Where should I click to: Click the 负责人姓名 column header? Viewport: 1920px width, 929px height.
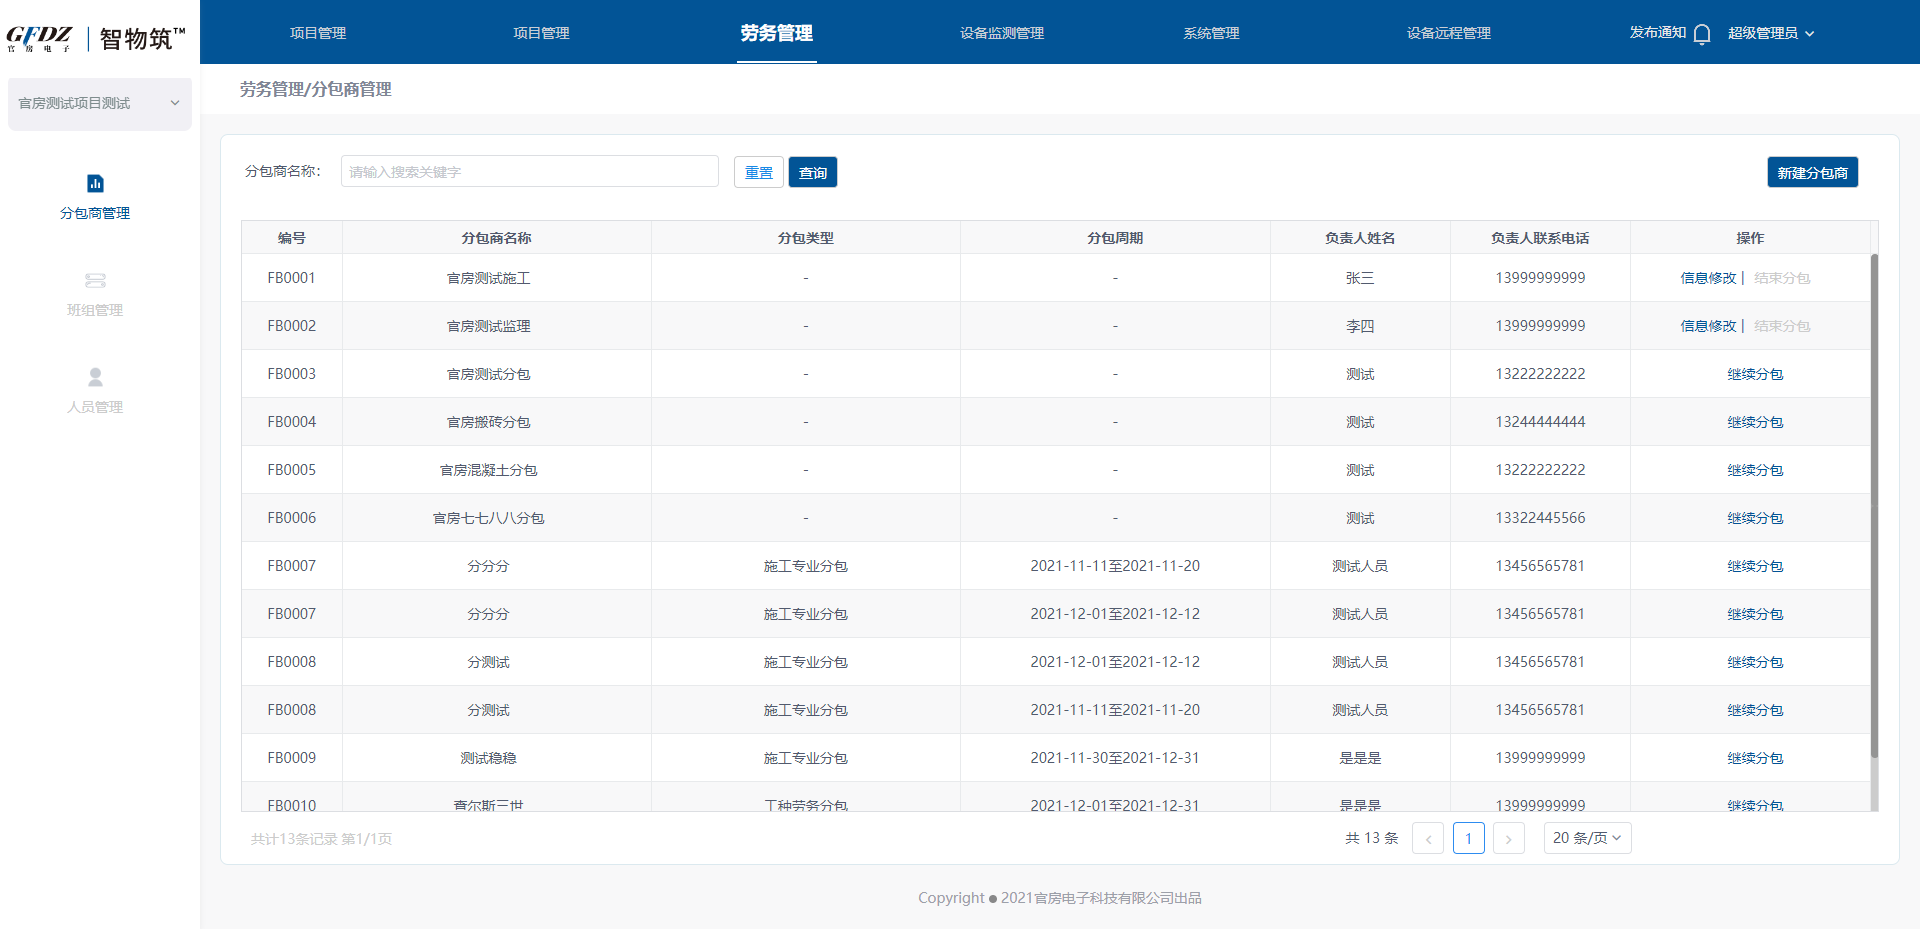[1360, 238]
